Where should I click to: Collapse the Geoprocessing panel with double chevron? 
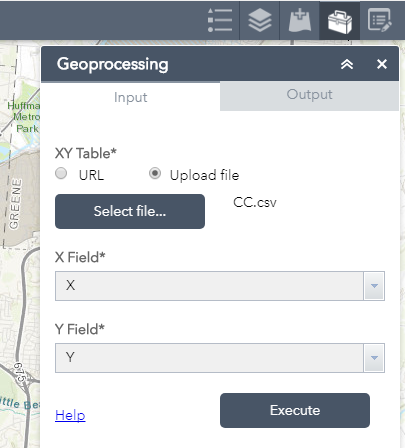[347, 64]
